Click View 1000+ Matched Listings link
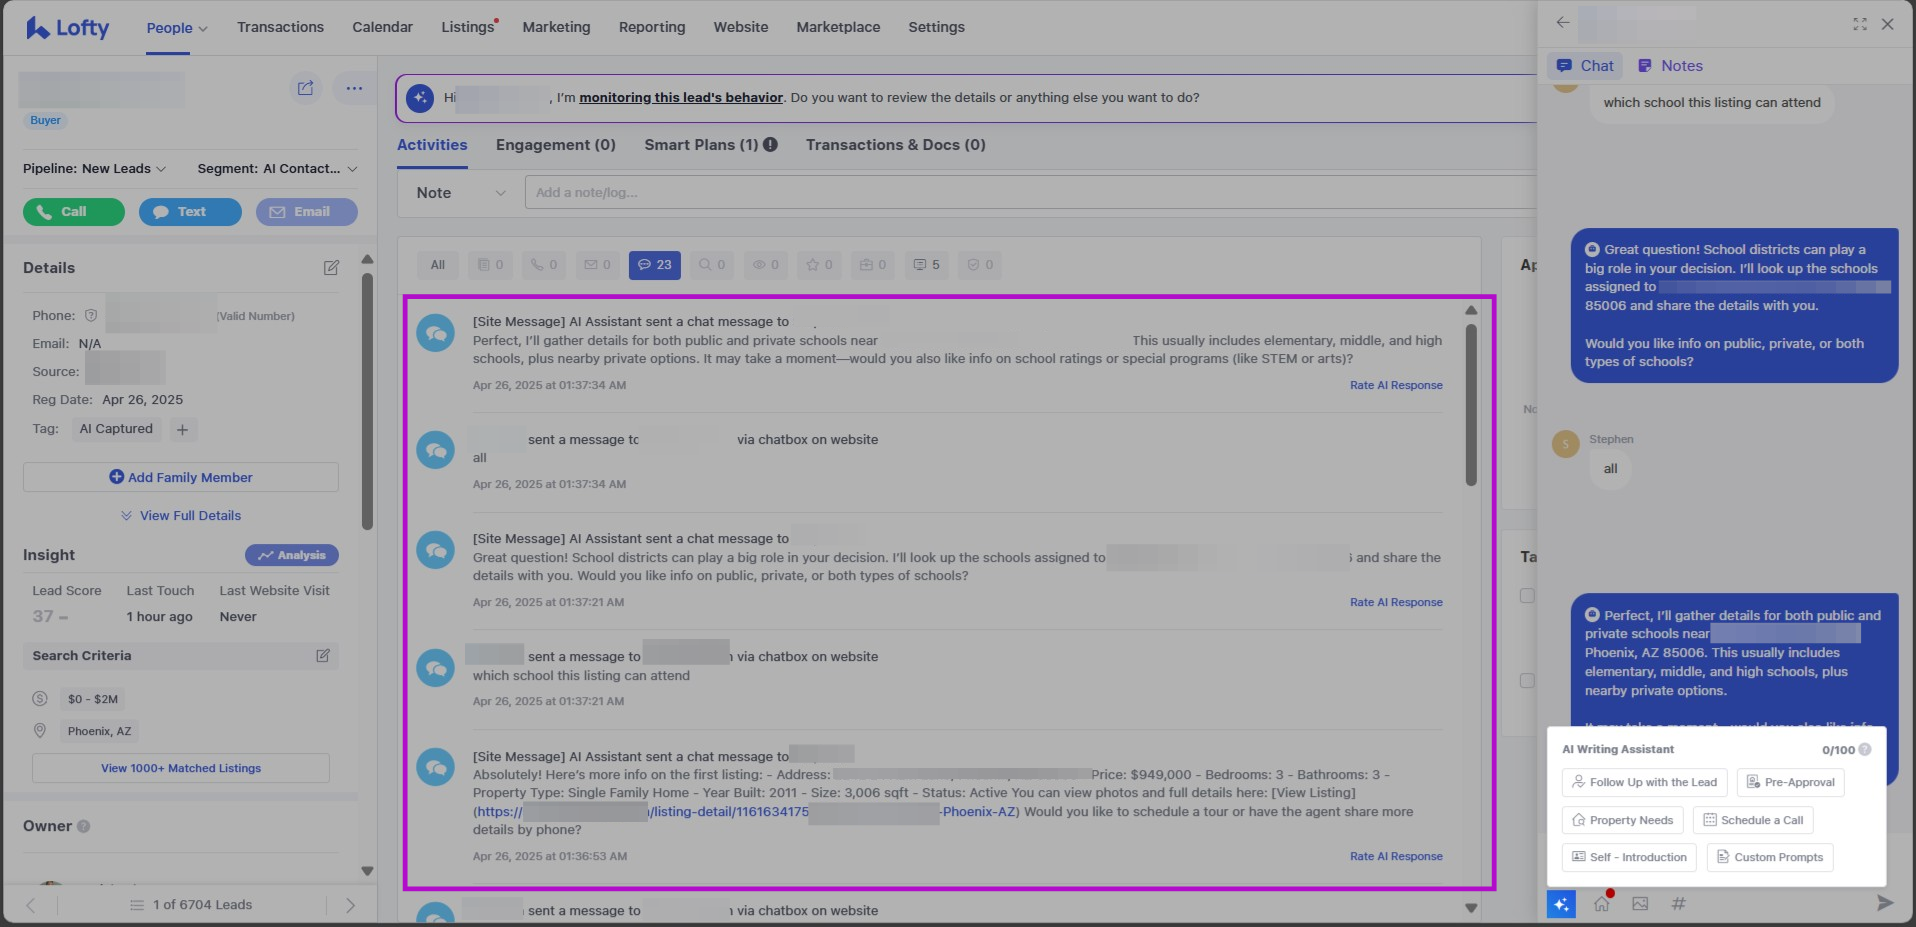The height and width of the screenshot is (927, 1916). point(181,768)
